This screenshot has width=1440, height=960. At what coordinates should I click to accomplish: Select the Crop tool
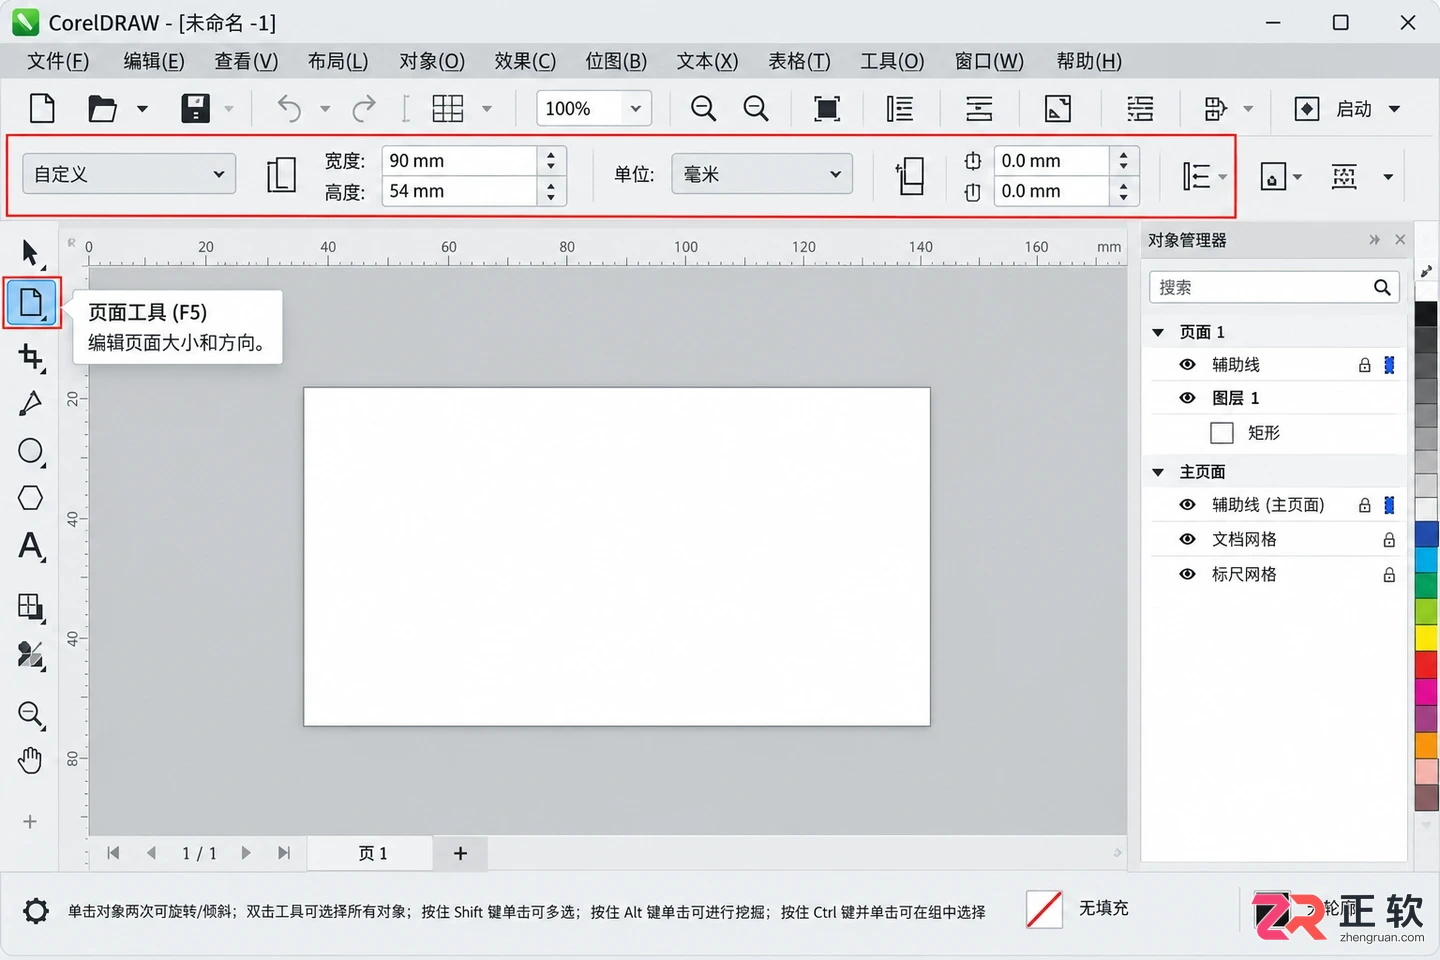[31, 357]
